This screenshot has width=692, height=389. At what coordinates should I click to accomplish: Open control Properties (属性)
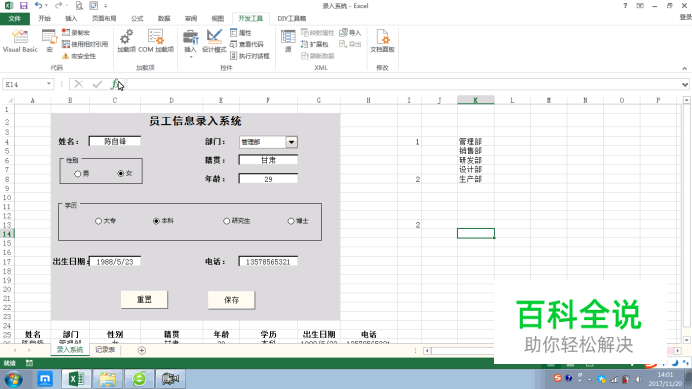(241, 33)
